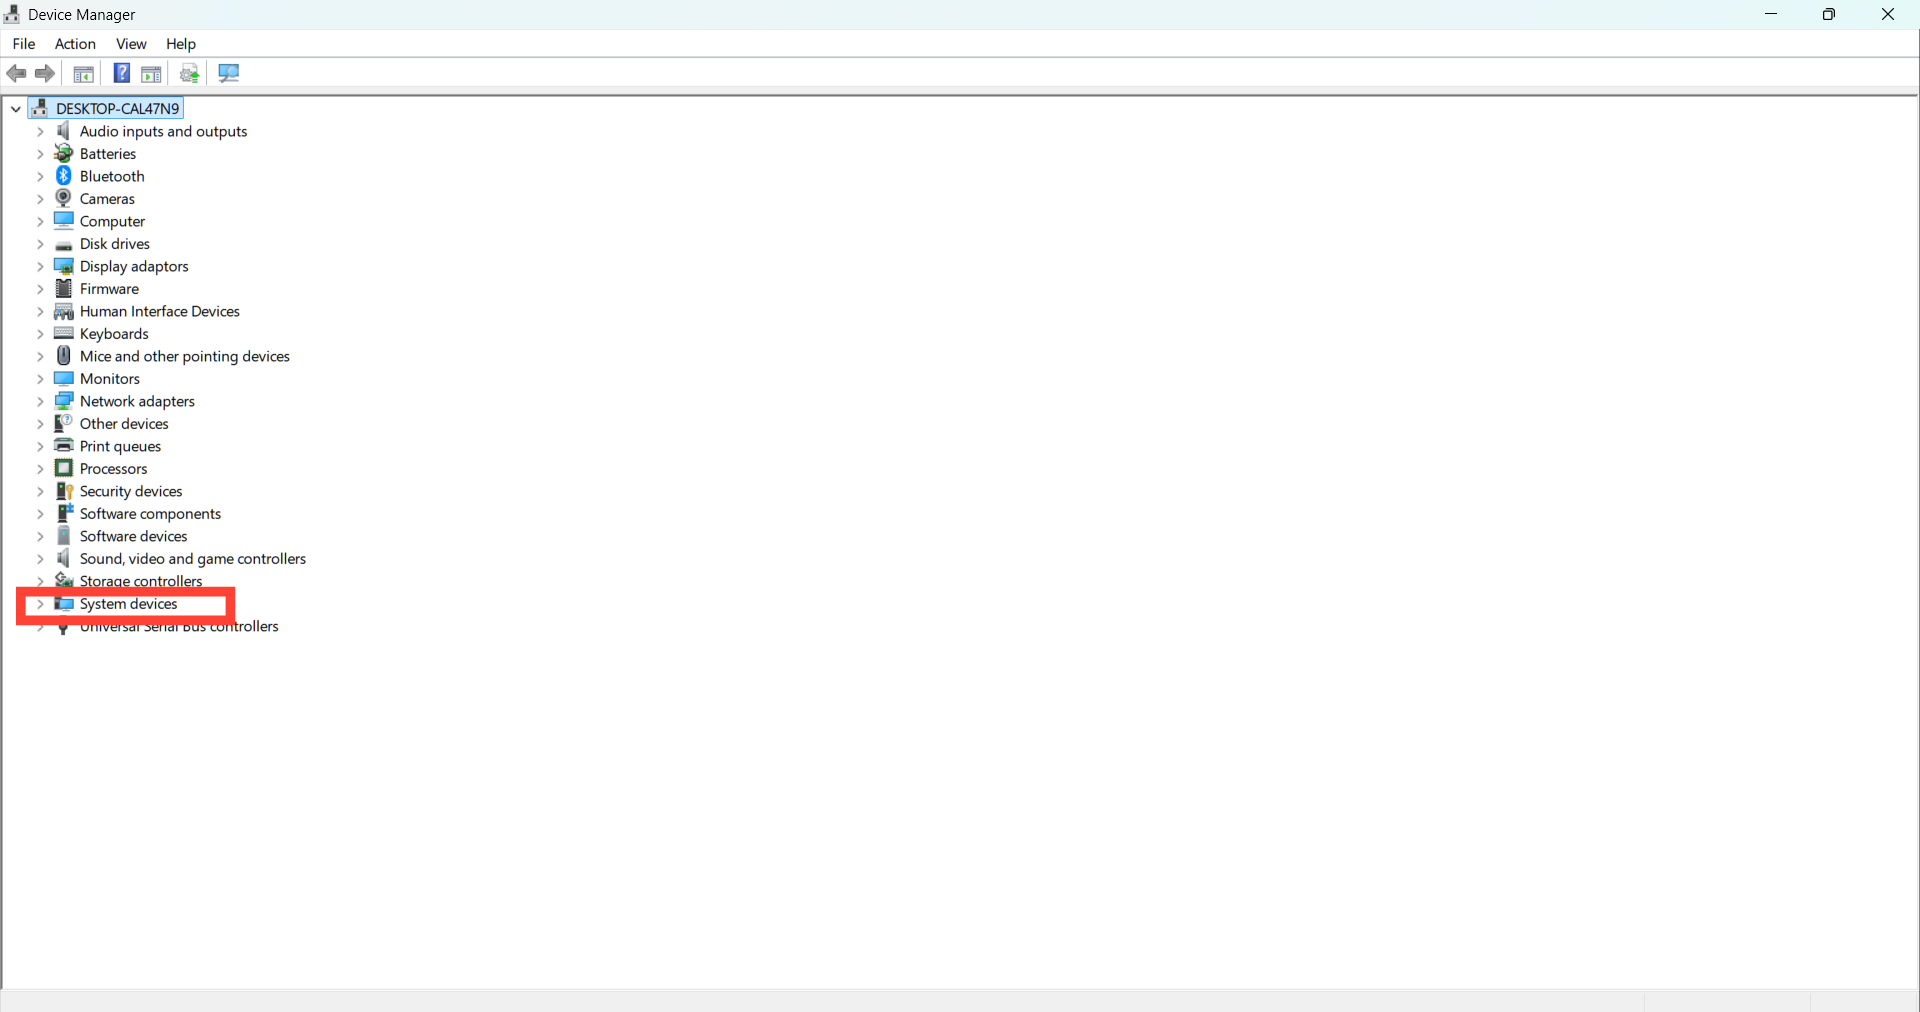
Task: Click the Back arrow toolbar icon
Action: 16,74
